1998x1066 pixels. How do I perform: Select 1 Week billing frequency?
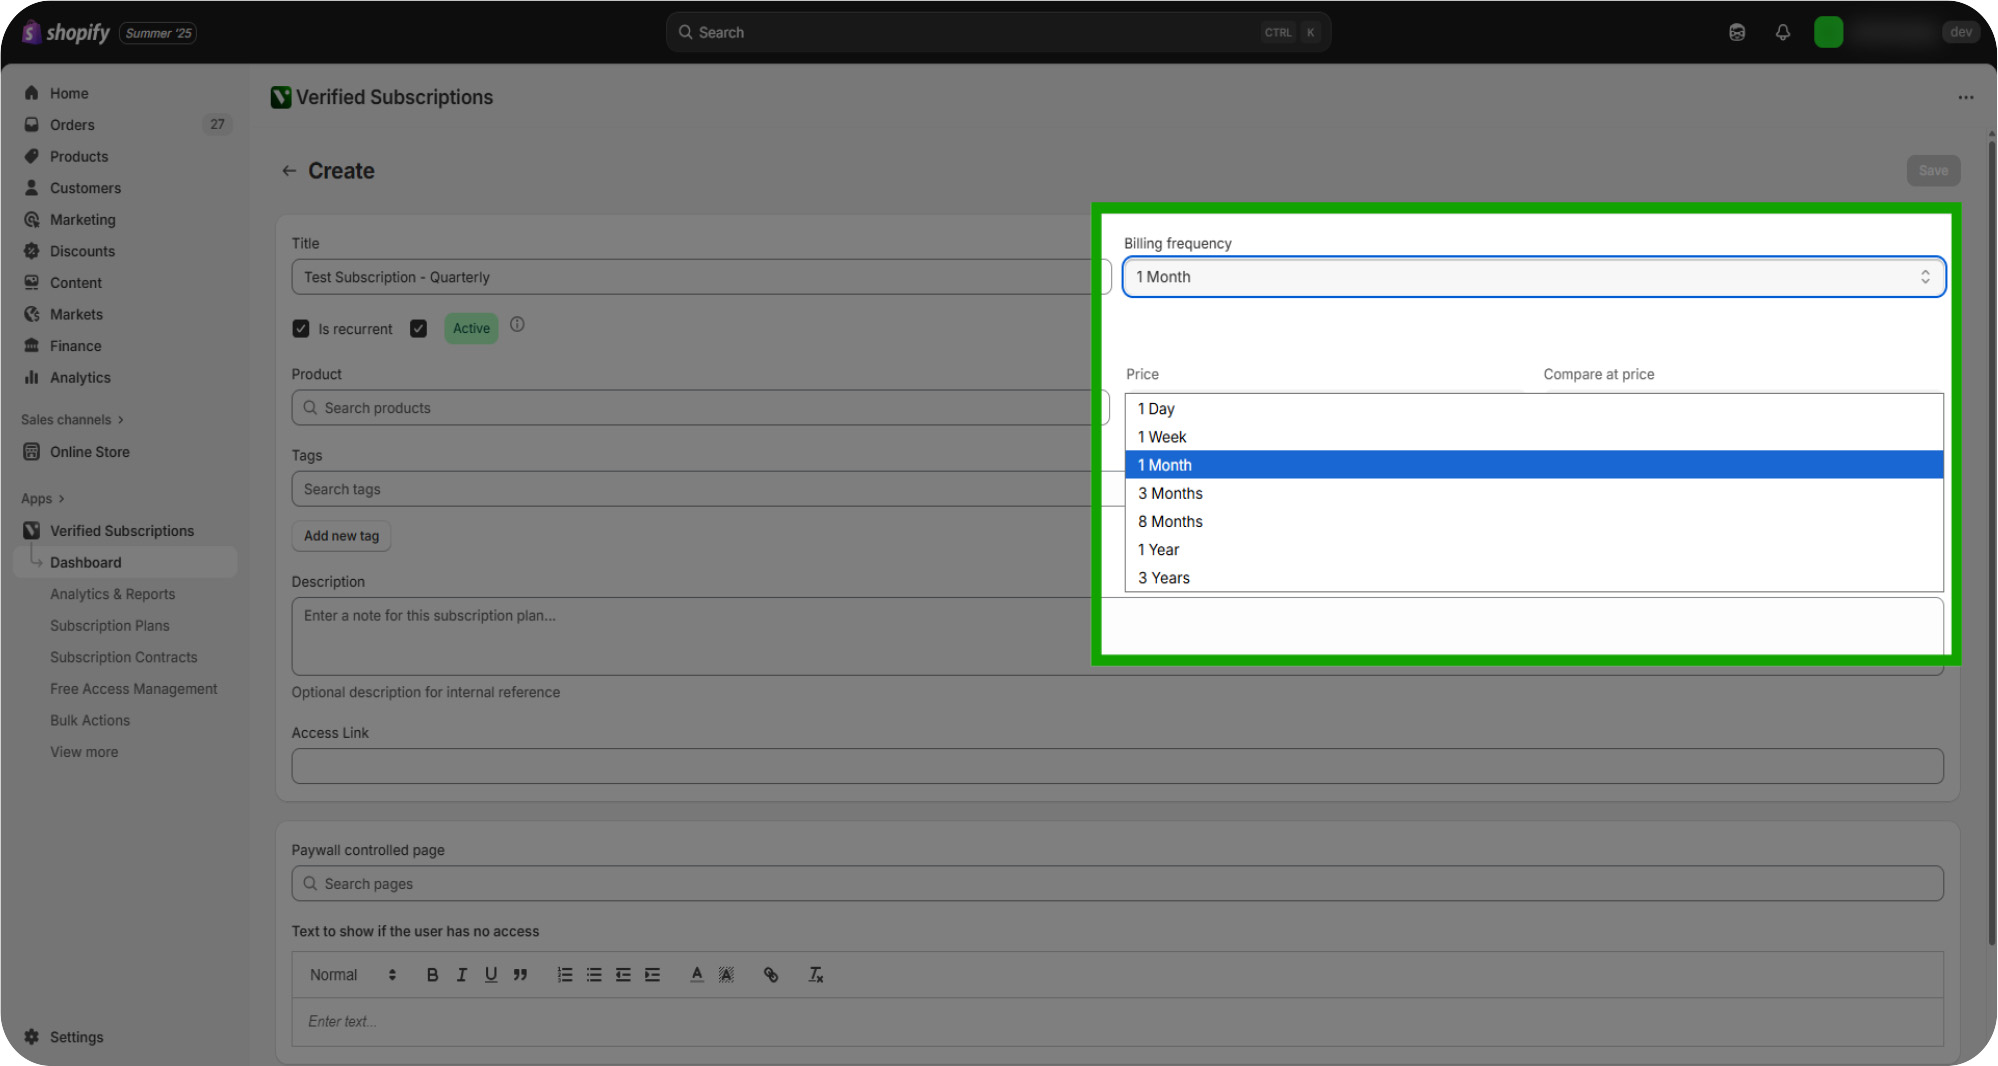tap(1534, 437)
